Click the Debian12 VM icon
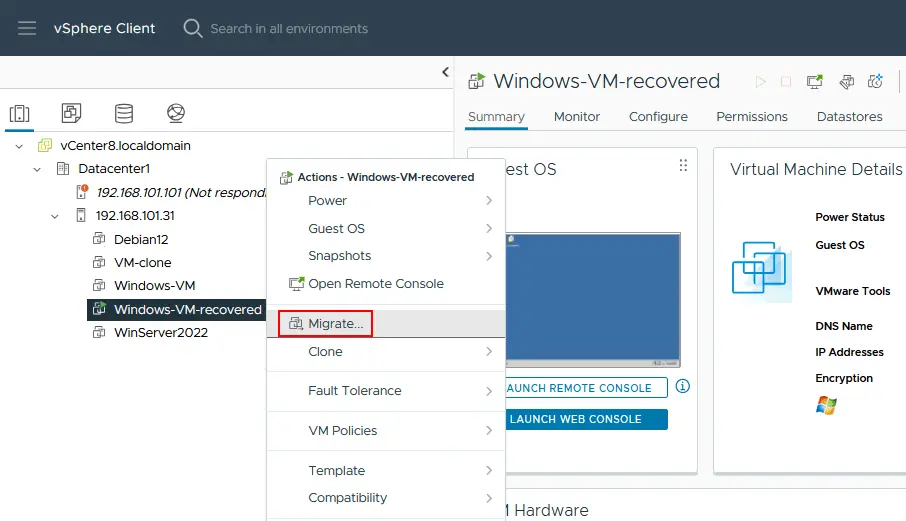 (99, 239)
